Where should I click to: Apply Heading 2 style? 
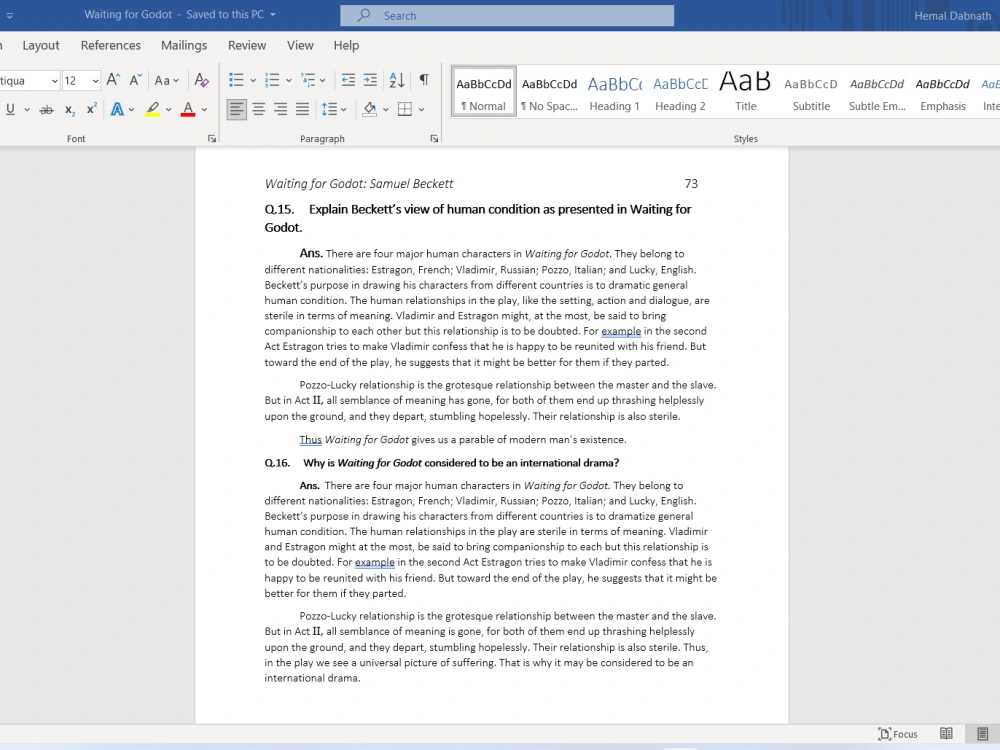[680, 92]
